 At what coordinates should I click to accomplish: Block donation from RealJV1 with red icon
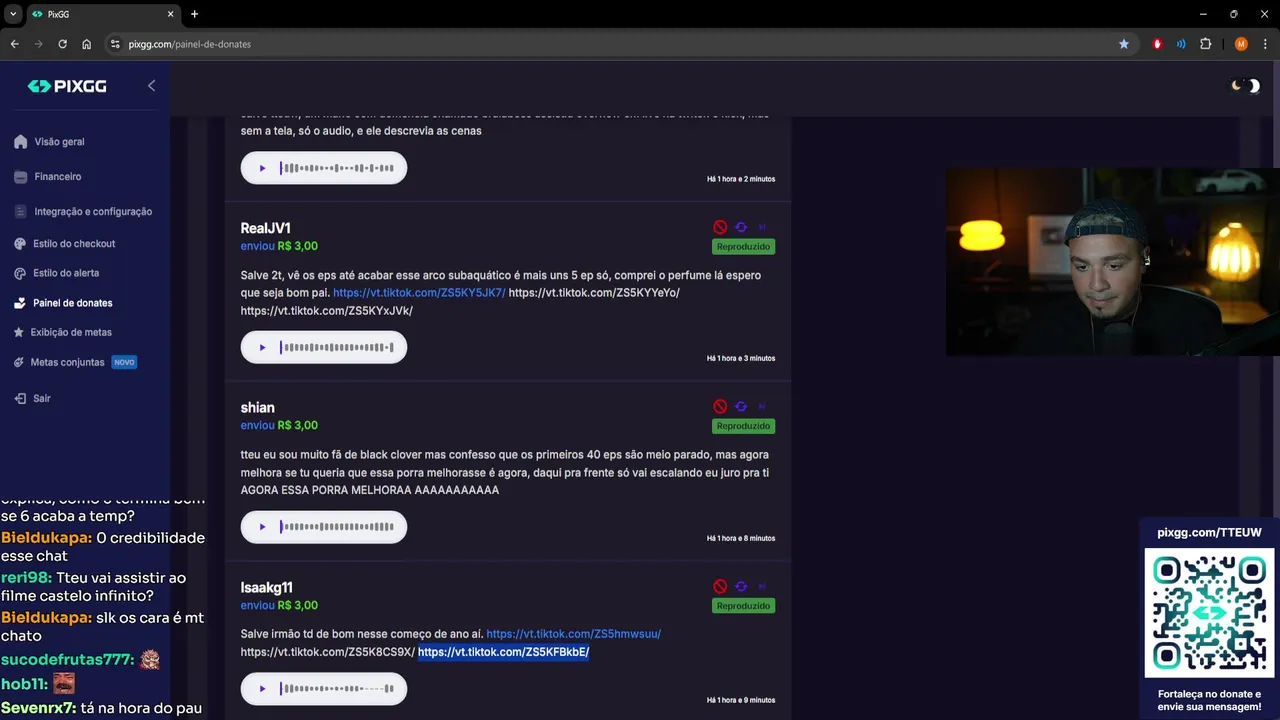pos(720,227)
